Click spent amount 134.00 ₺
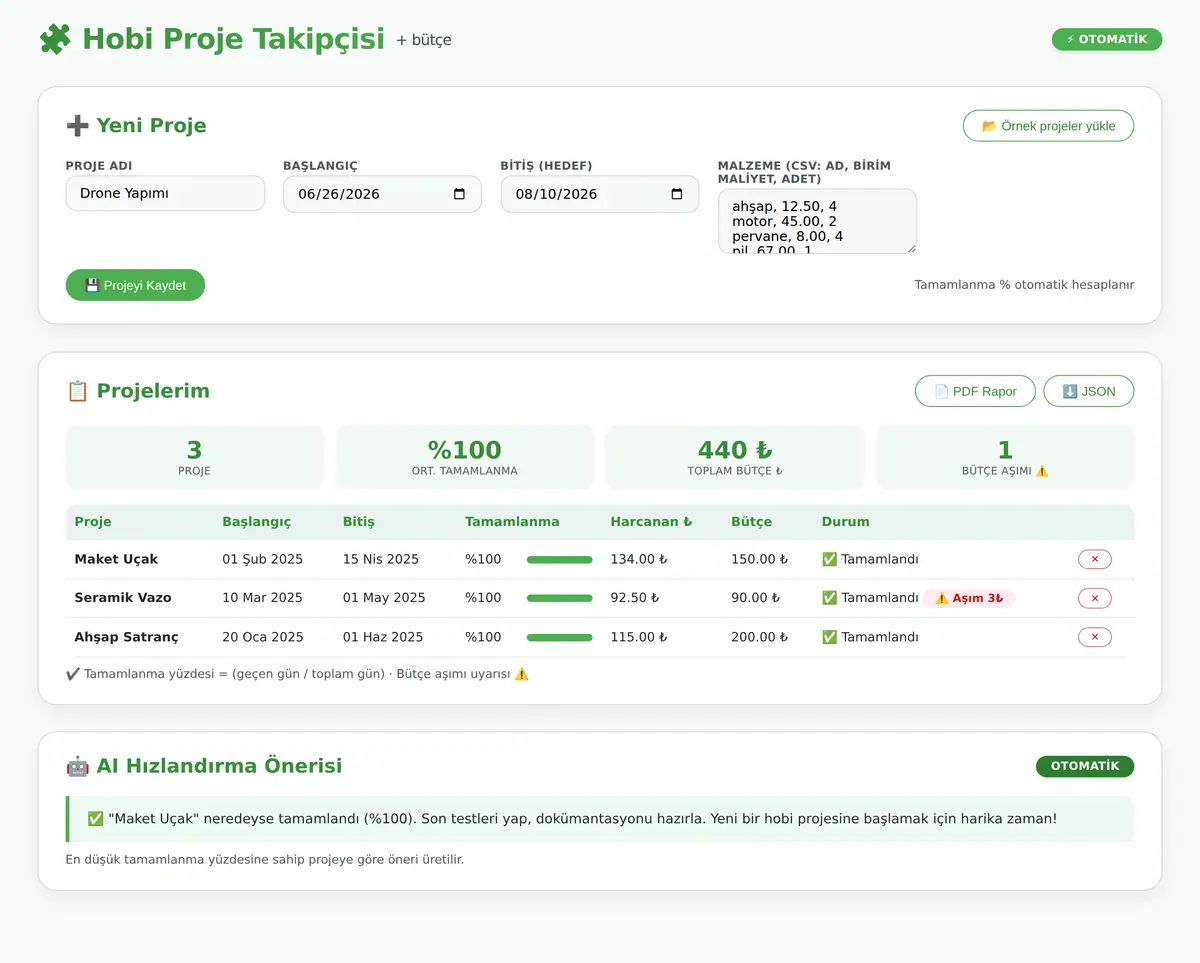Screen dimensions: 1200x963 pos(639,559)
